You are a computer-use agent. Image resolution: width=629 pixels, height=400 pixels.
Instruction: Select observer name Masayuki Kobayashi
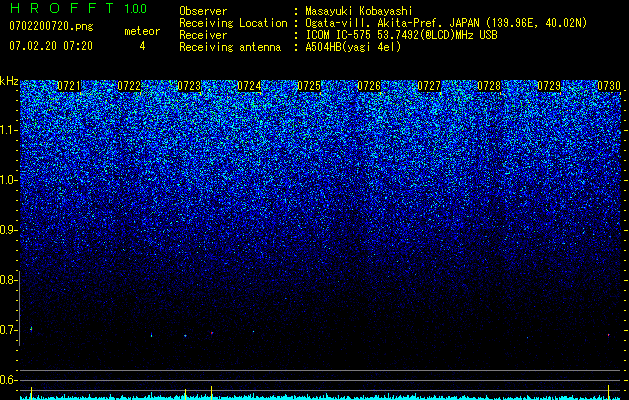tap(359, 11)
